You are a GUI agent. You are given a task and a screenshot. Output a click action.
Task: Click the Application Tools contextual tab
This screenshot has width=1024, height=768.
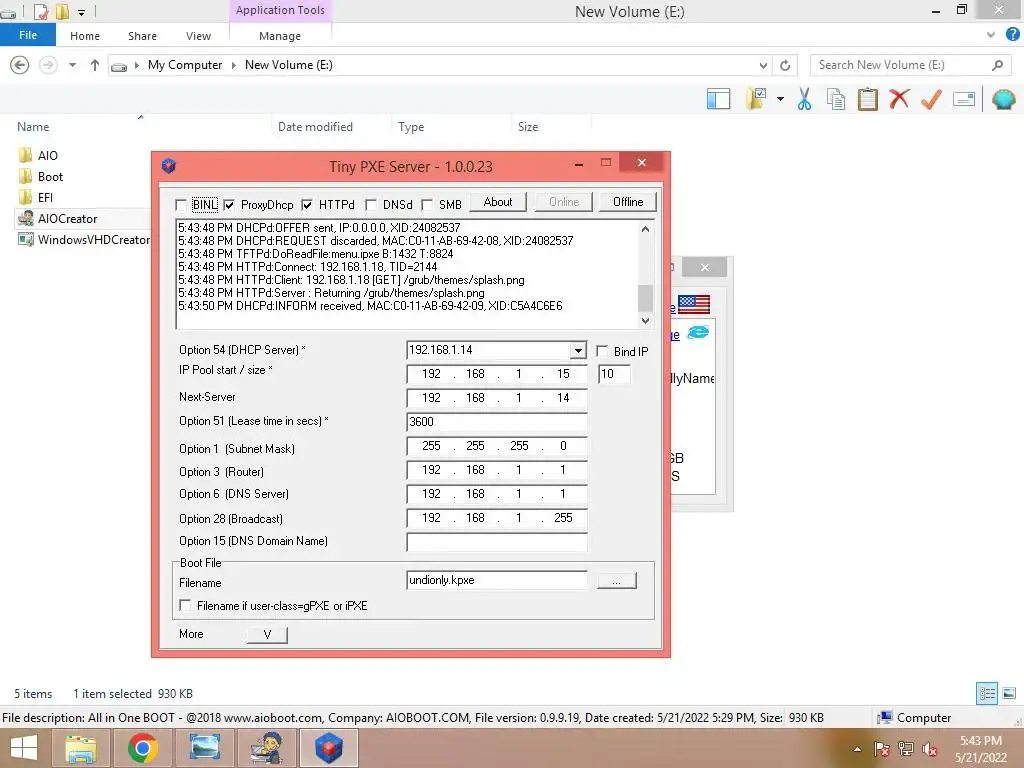click(280, 10)
